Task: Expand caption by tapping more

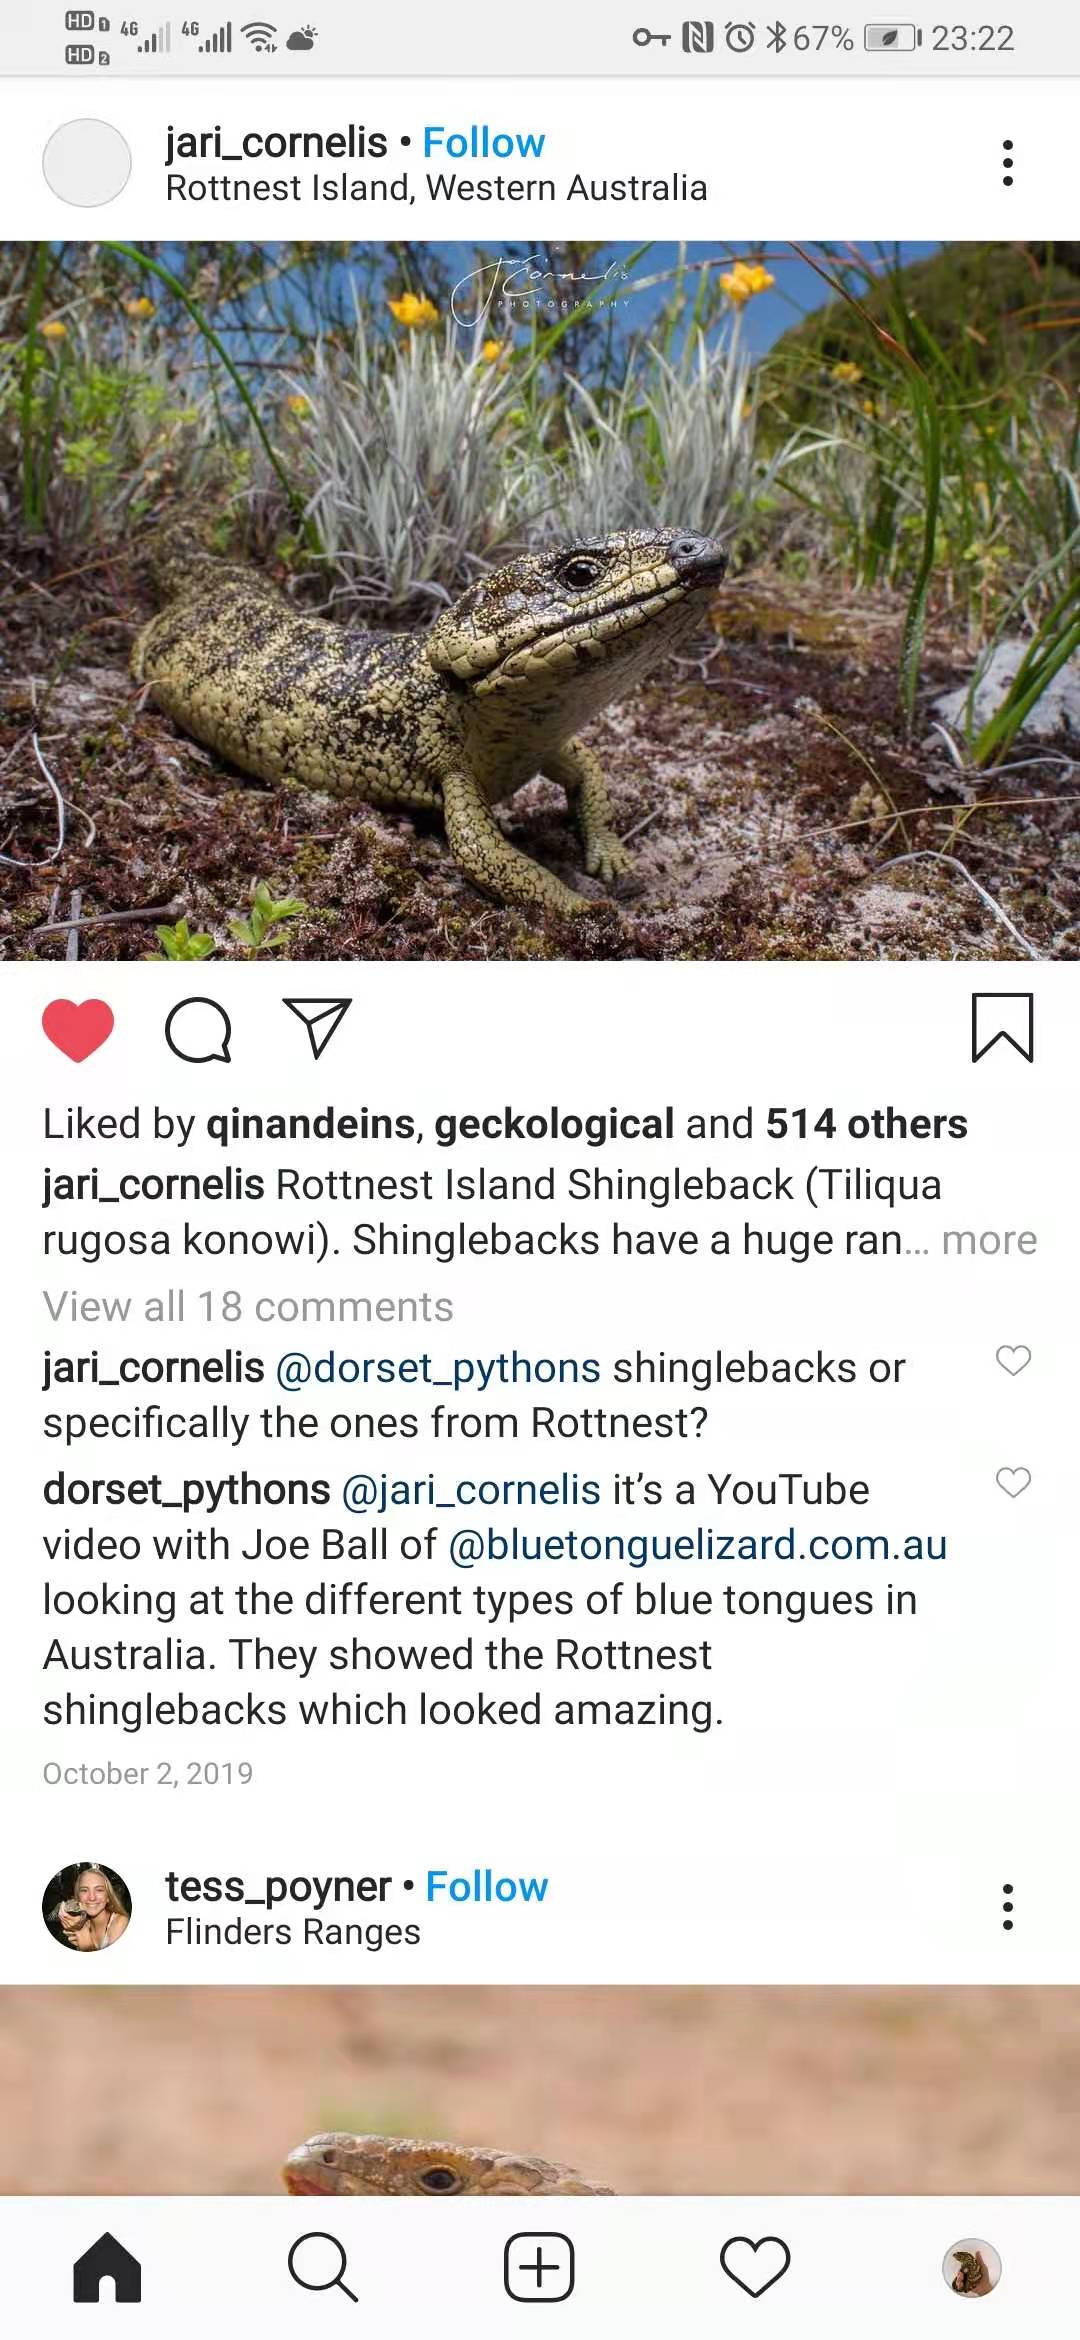Action: [989, 1240]
